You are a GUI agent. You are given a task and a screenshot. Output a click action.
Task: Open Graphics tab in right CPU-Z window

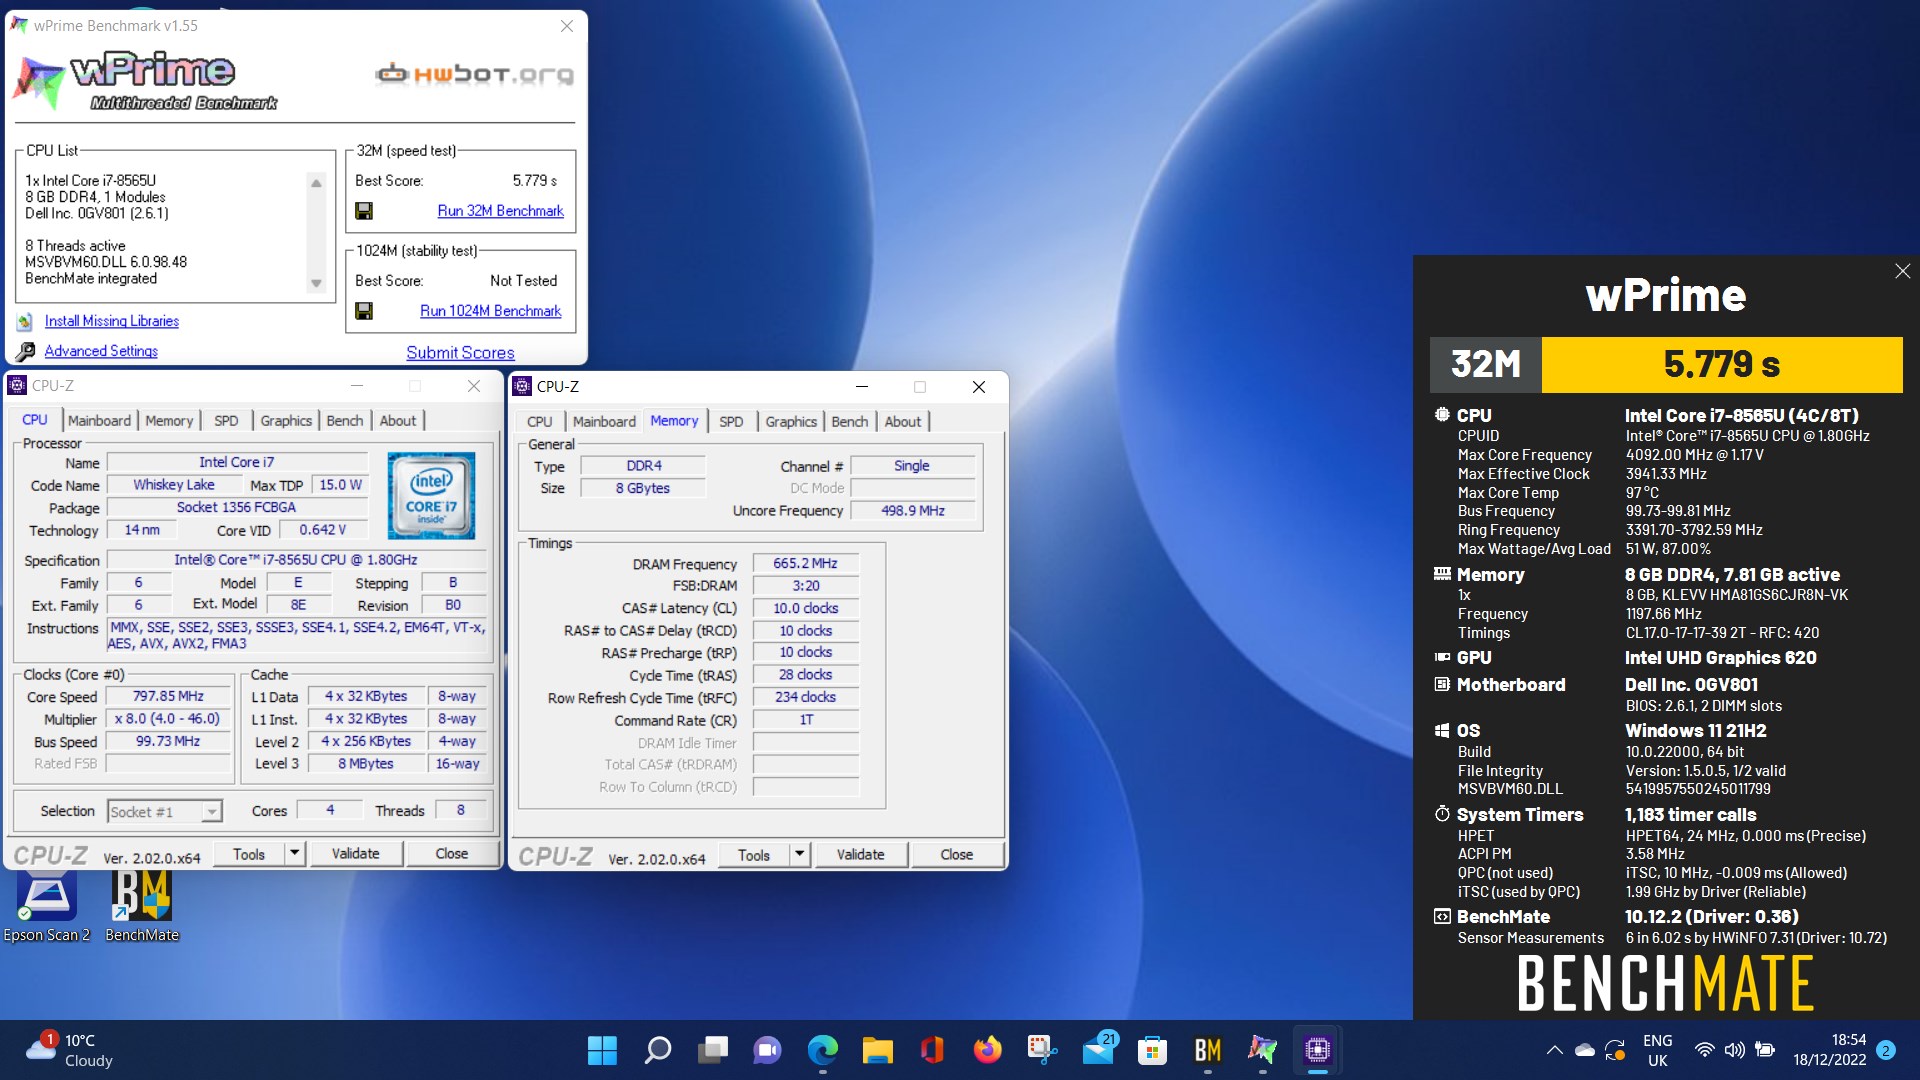tap(791, 422)
